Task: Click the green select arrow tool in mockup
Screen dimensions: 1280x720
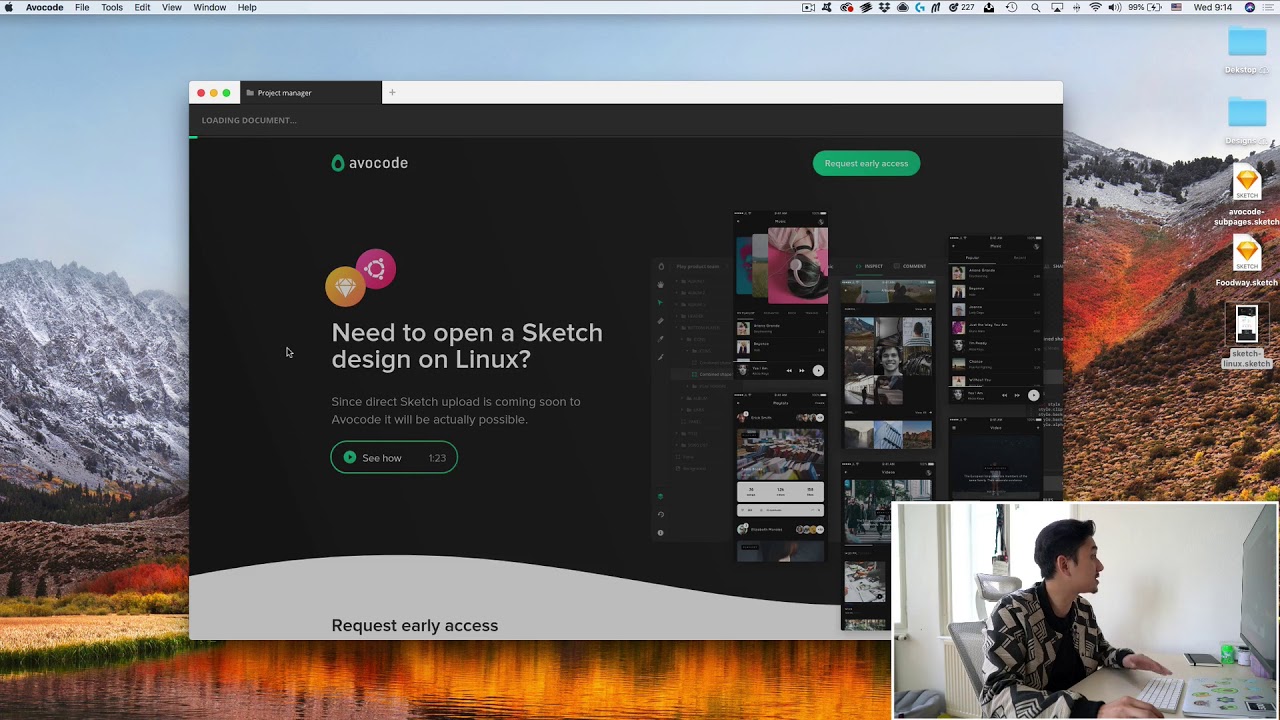Action: point(660,302)
